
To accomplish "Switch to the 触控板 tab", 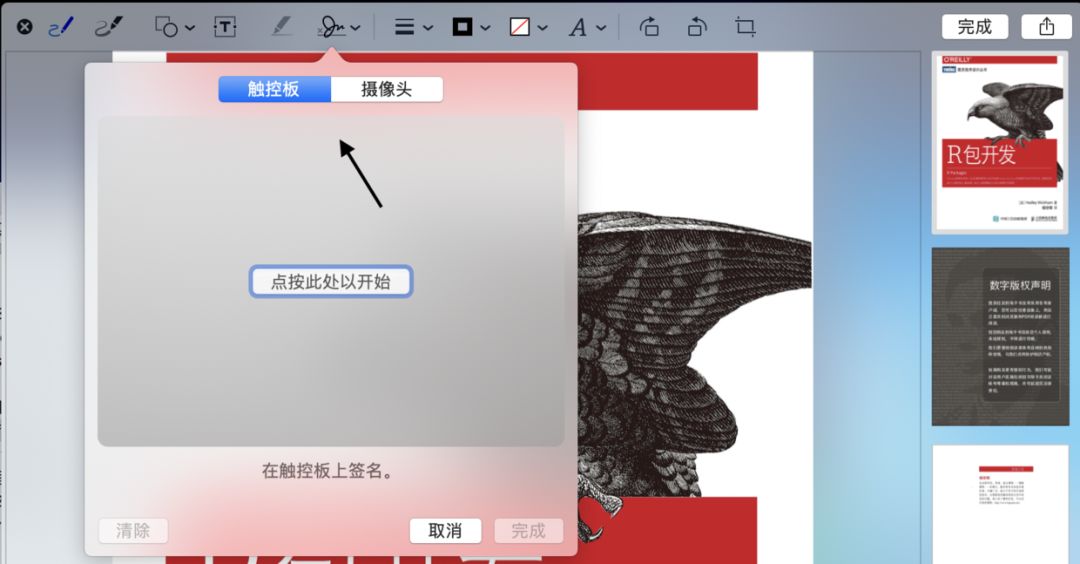I will coord(274,89).
